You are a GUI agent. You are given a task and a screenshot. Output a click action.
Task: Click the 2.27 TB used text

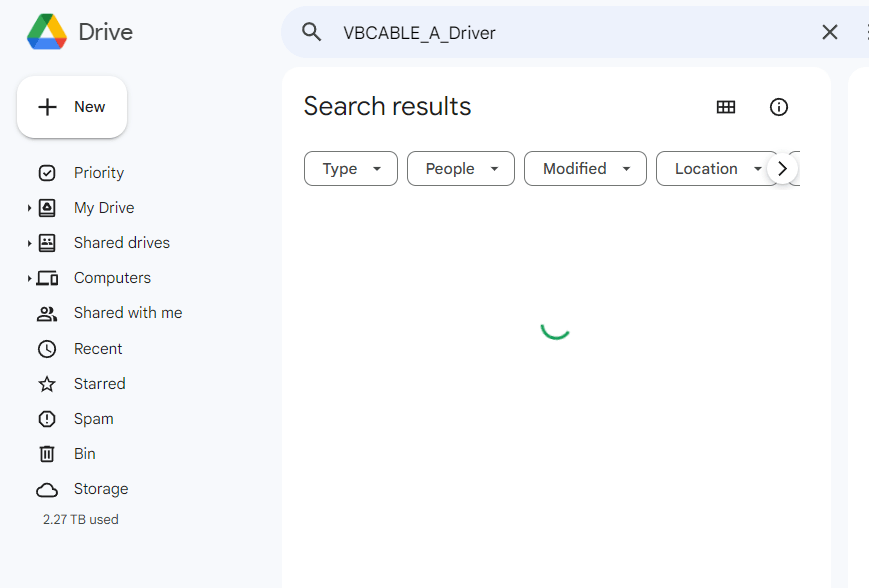point(81,519)
